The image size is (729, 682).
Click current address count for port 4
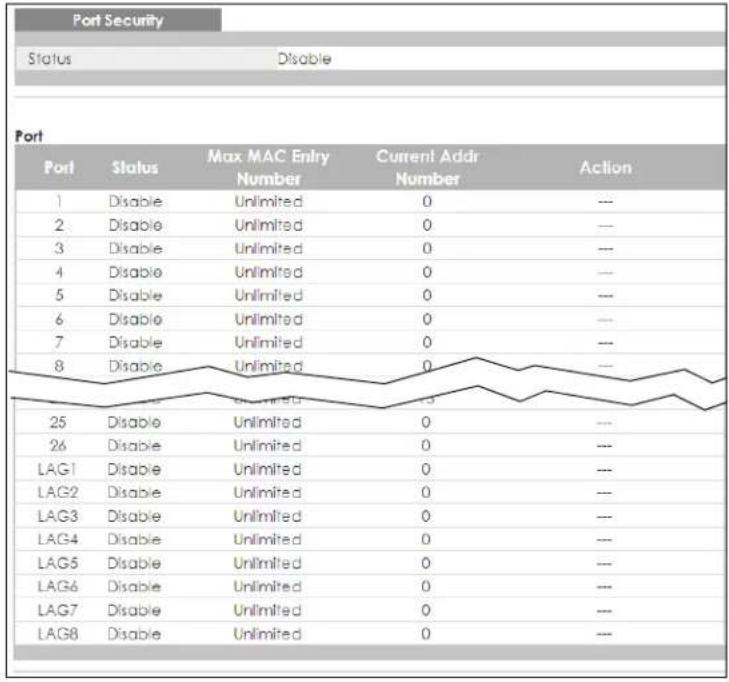427,272
